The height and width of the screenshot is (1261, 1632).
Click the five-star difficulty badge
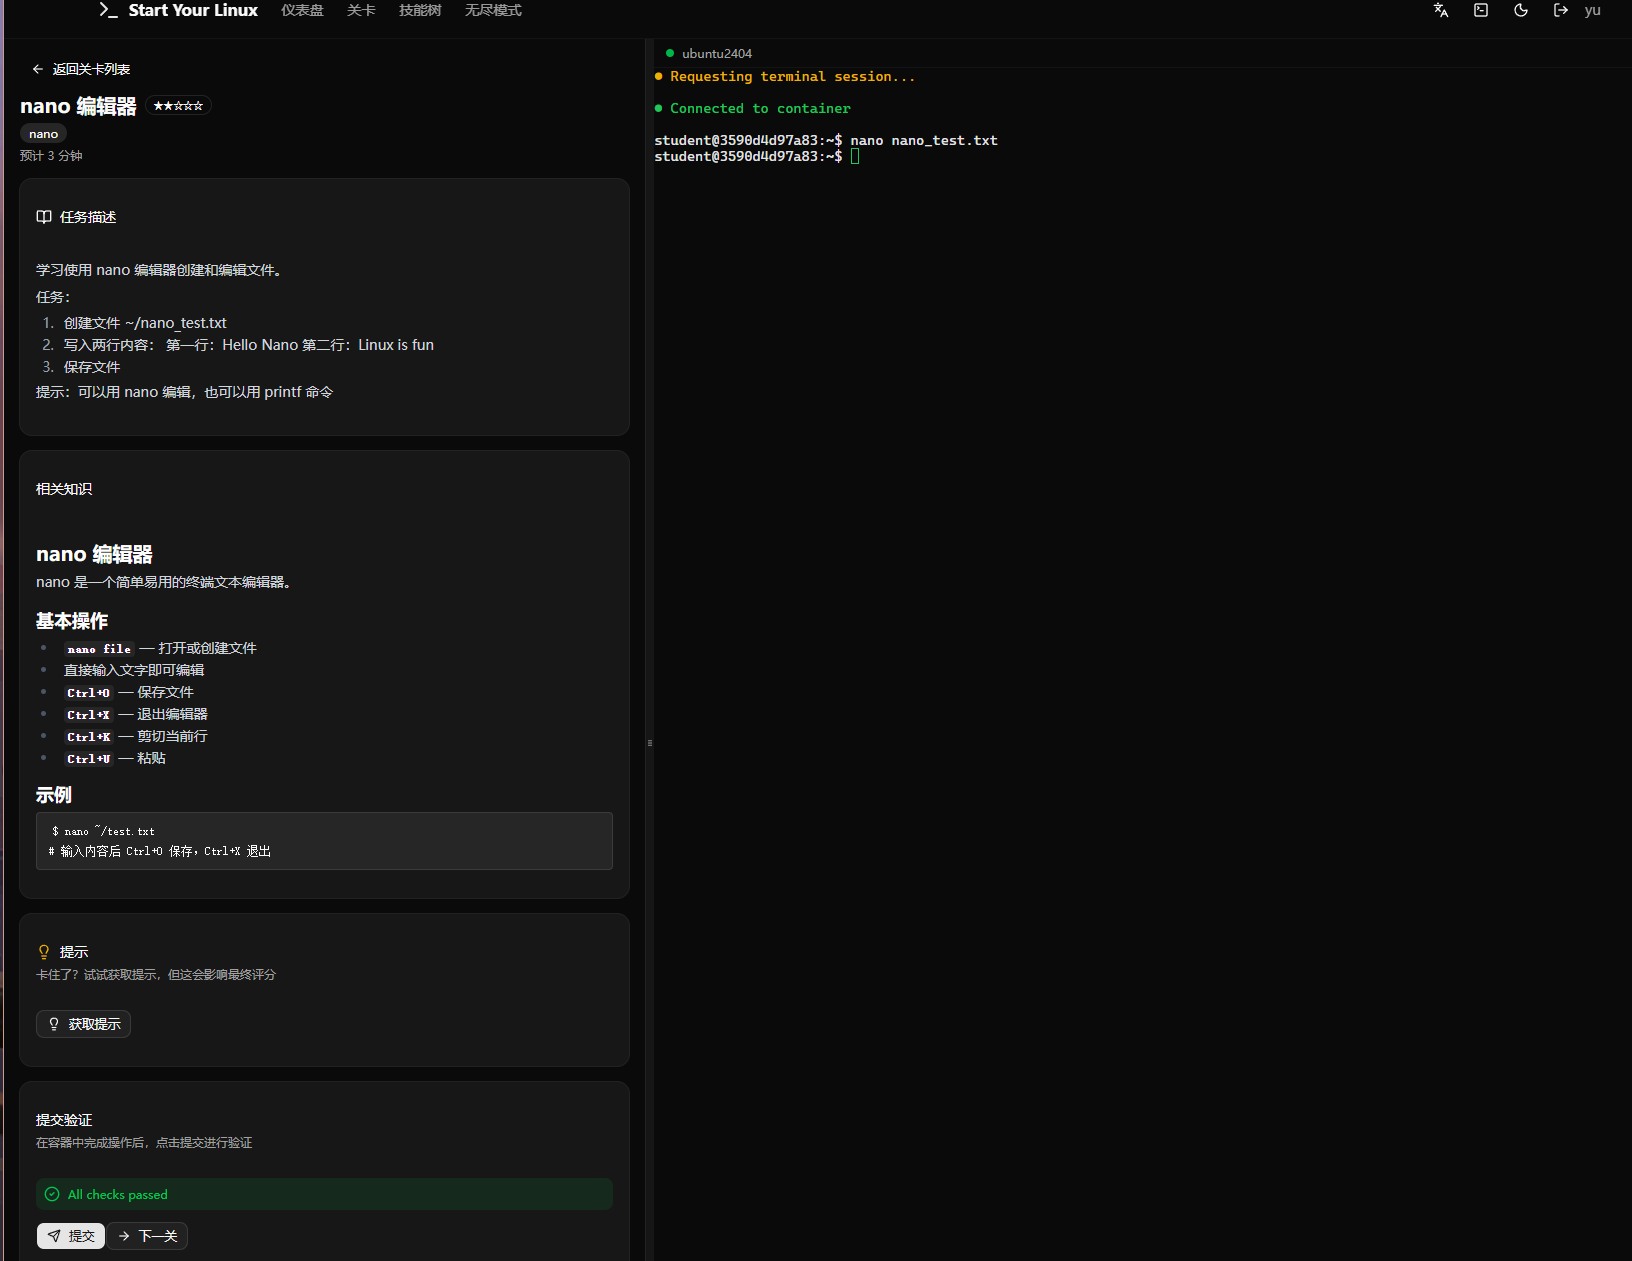click(178, 106)
